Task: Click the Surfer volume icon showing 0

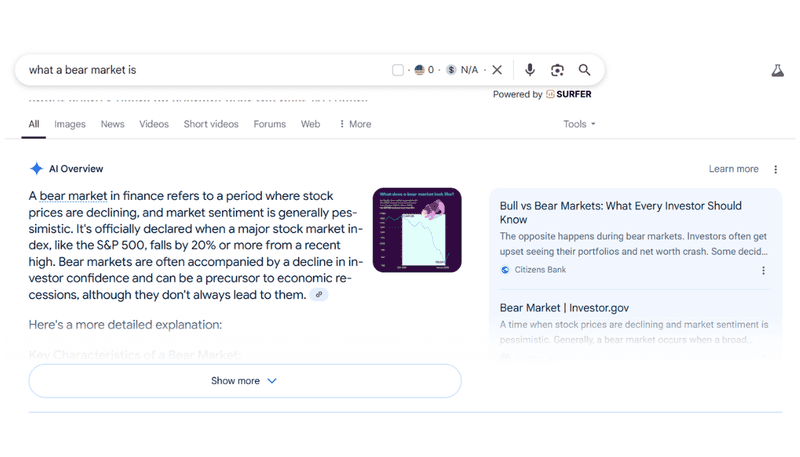Action: click(419, 70)
